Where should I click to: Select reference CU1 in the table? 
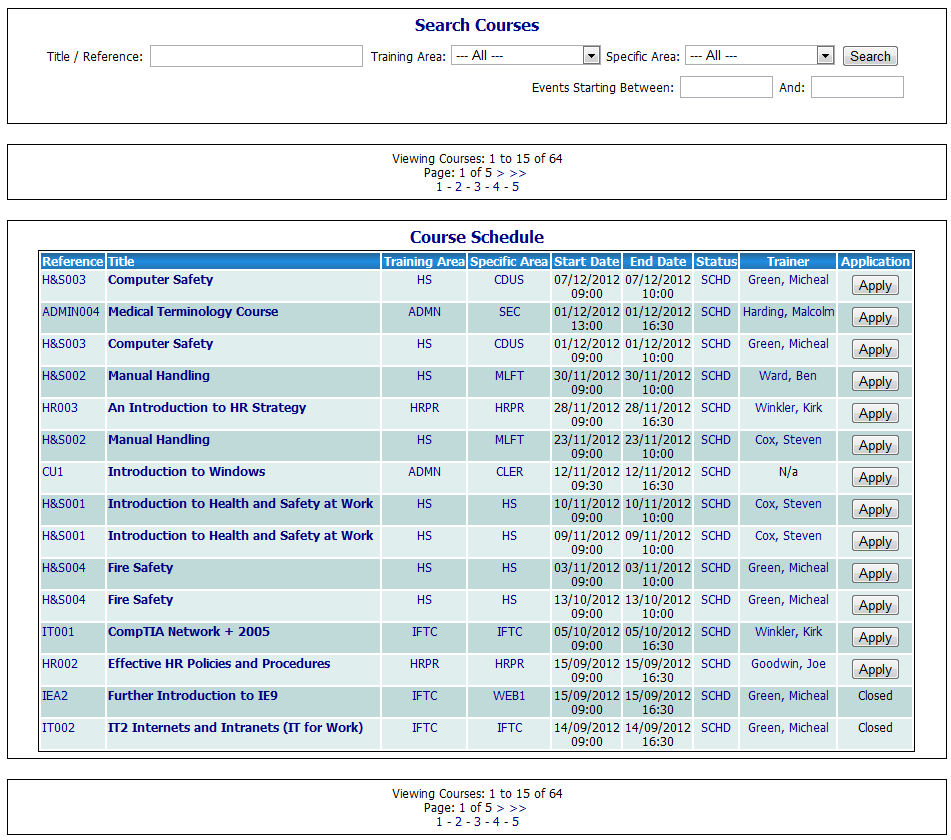coord(53,472)
